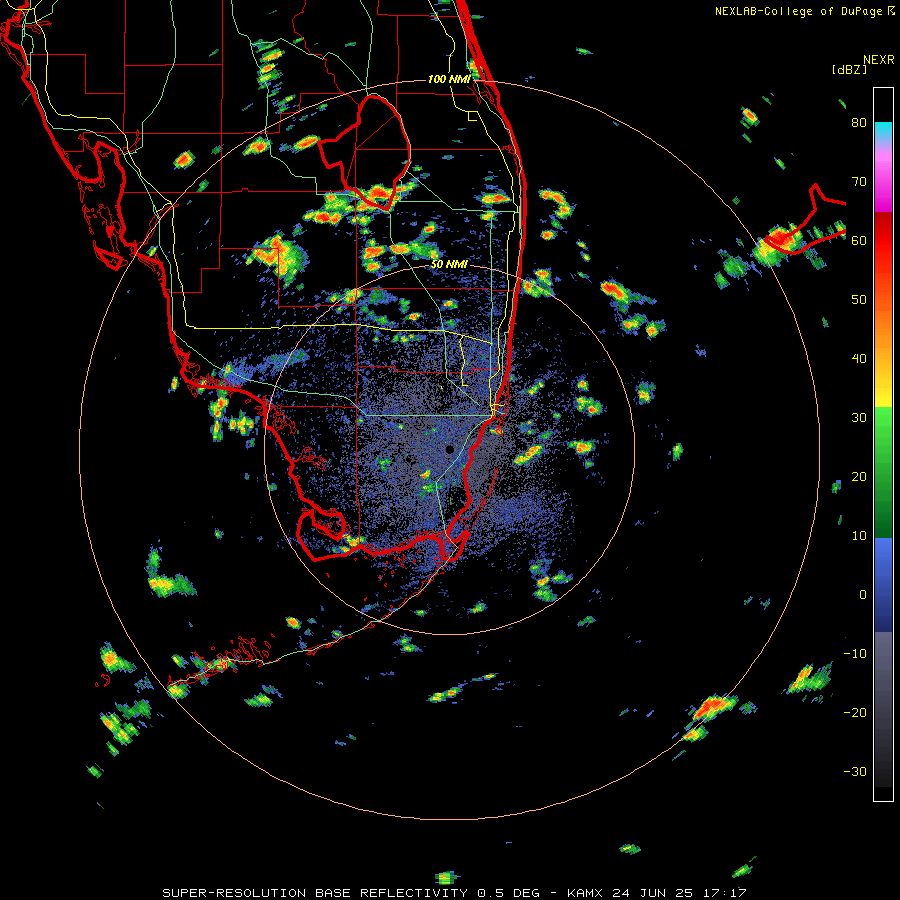Pick the cyan band atop the color bar
This screenshot has width=900, height=900.
(883, 130)
